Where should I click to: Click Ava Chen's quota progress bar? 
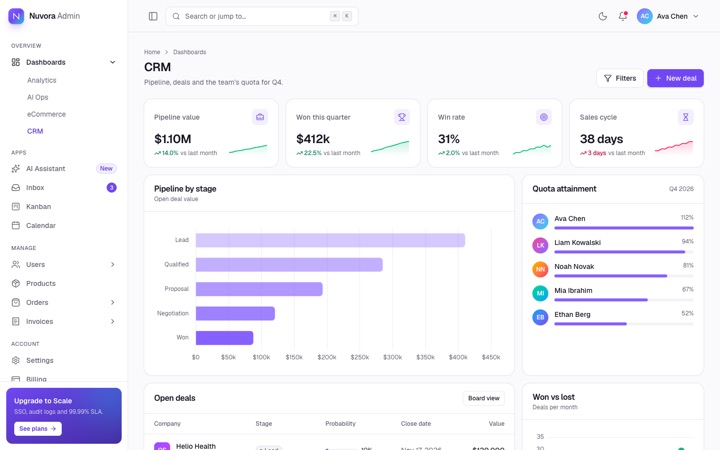tap(624, 228)
